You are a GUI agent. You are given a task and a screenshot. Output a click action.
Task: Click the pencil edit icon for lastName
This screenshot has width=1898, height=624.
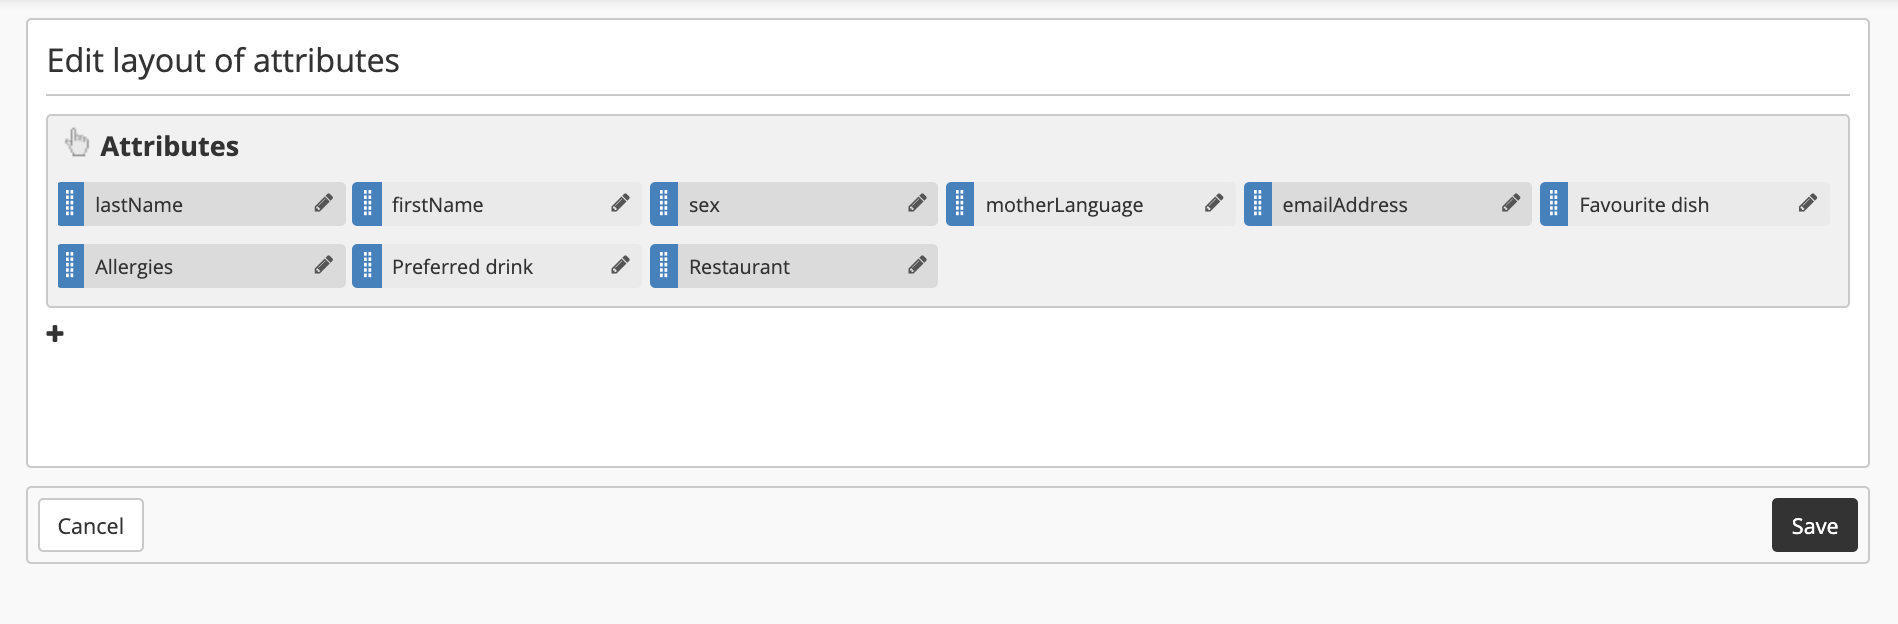[x=323, y=204]
